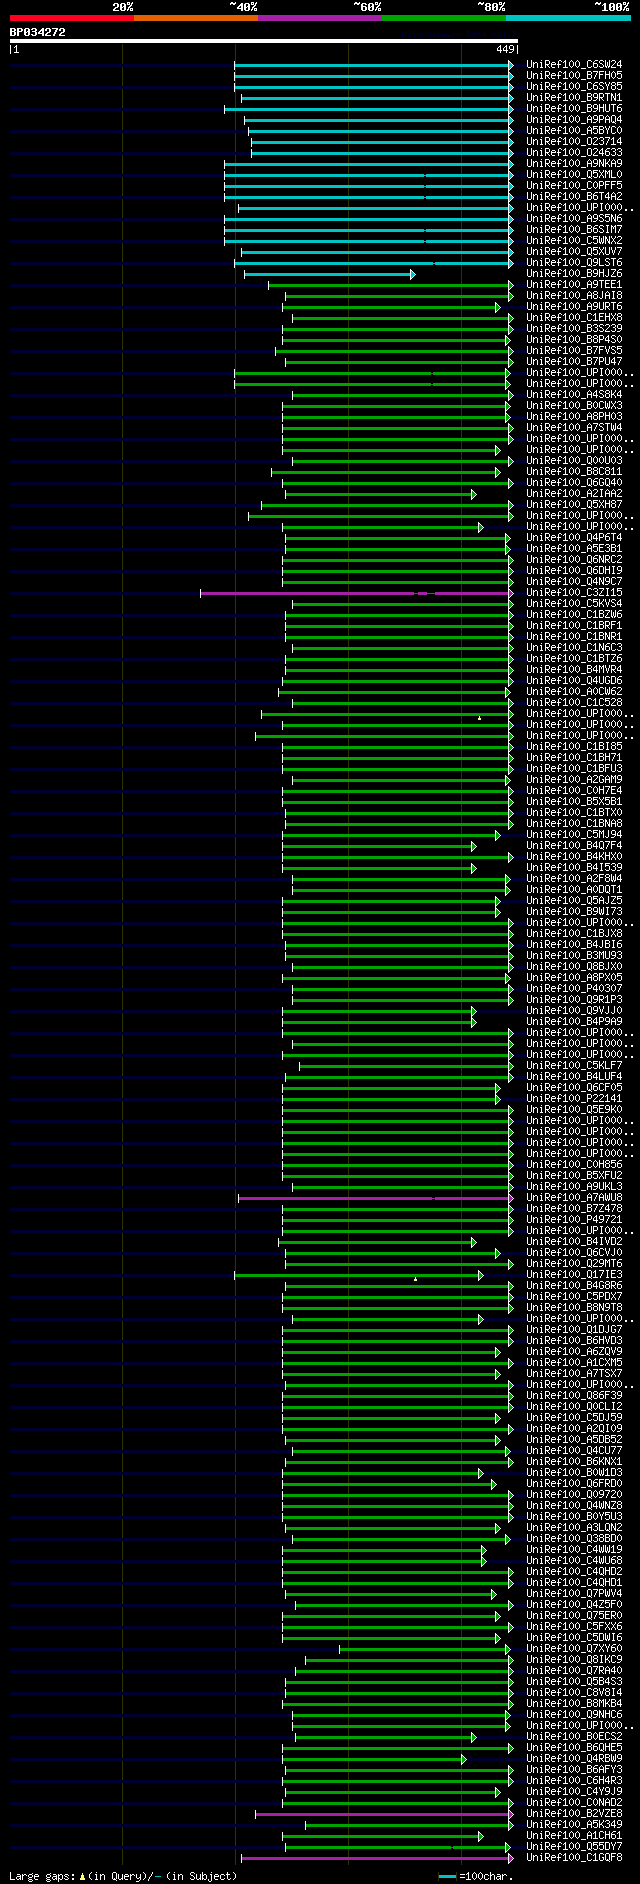Select label UniRef100_B7PU47
Image resolution: width=640 pixels, height=1884 pixels.
click(x=574, y=362)
